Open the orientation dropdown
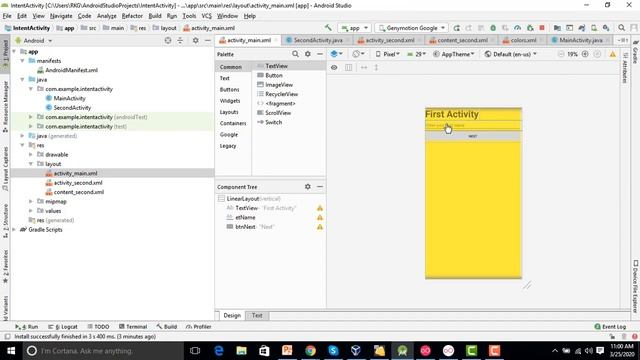 pyautogui.click(x=358, y=54)
